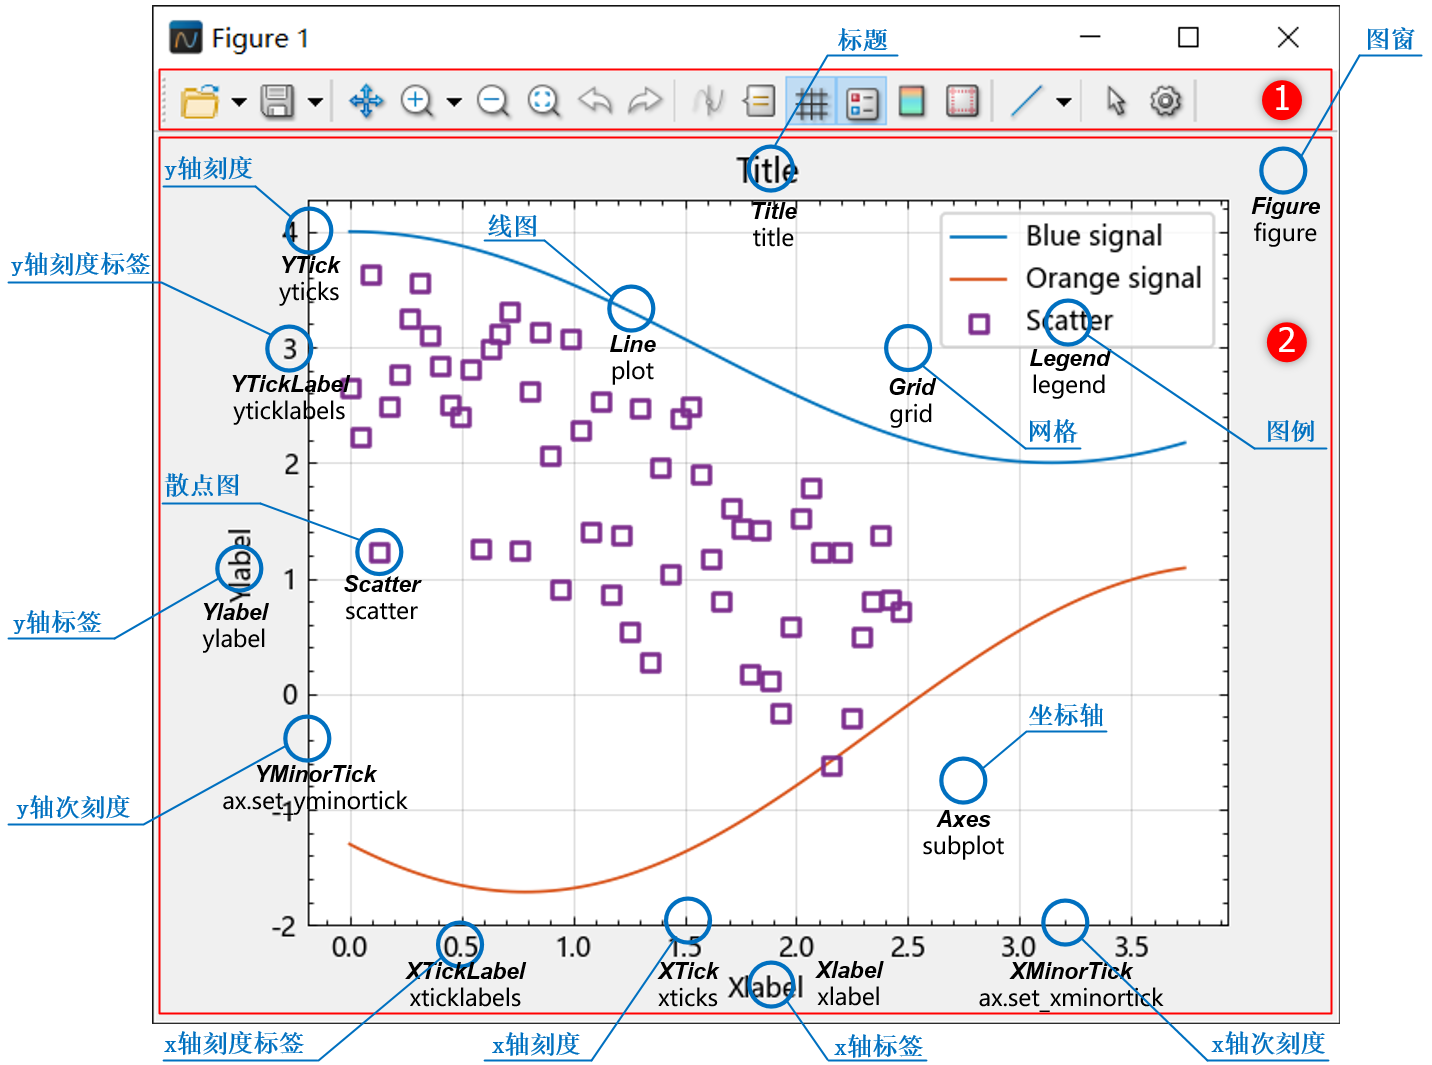
Task: Open the zoom in dropdown arrow
Action: (x=454, y=102)
